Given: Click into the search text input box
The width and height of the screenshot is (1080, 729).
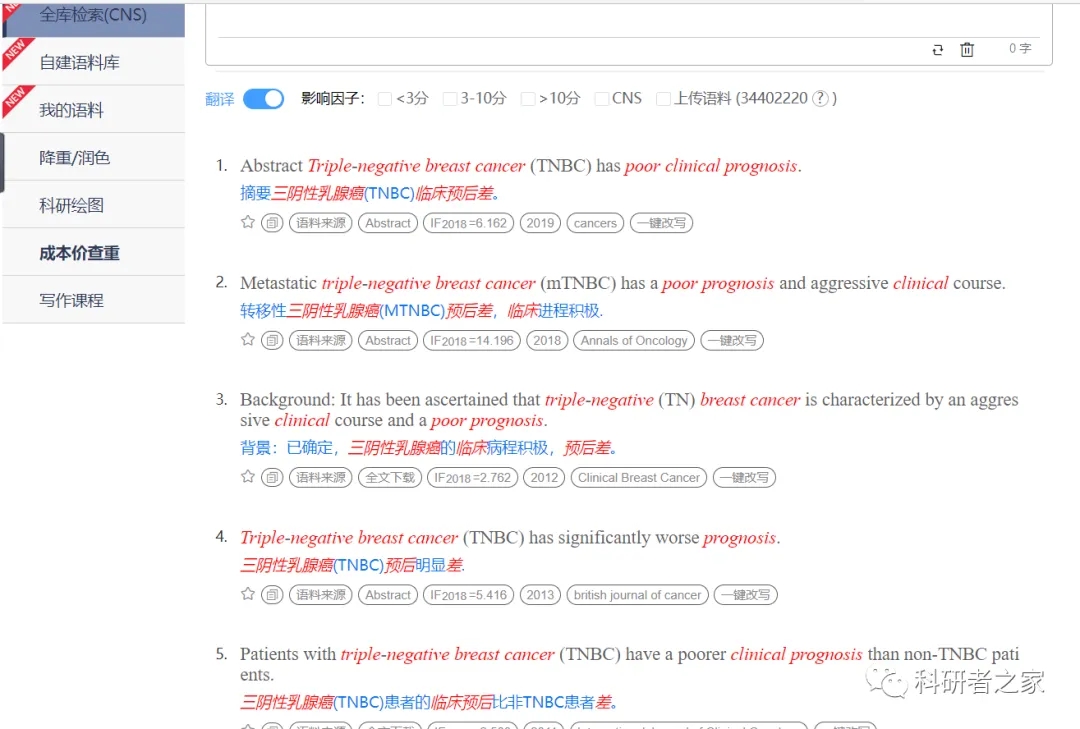Looking at the screenshot, I should [x=628, y=19].
